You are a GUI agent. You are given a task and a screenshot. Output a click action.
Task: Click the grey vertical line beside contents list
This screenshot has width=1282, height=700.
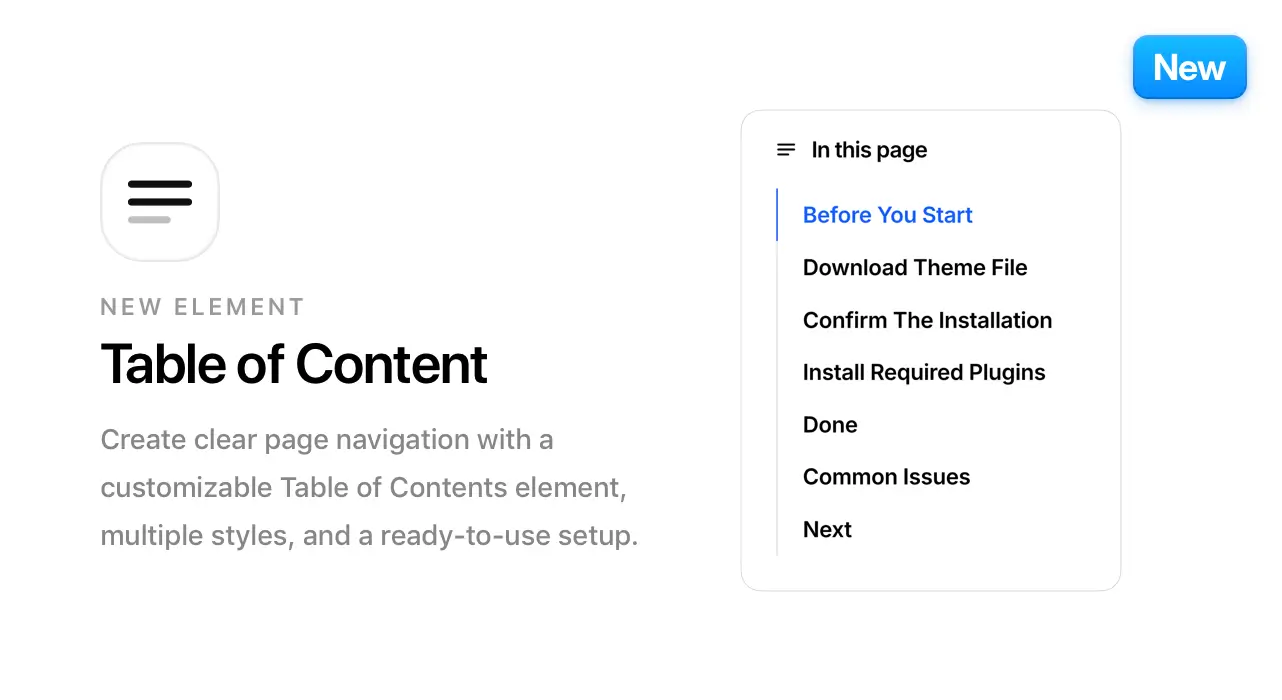(x=777, y=398)
